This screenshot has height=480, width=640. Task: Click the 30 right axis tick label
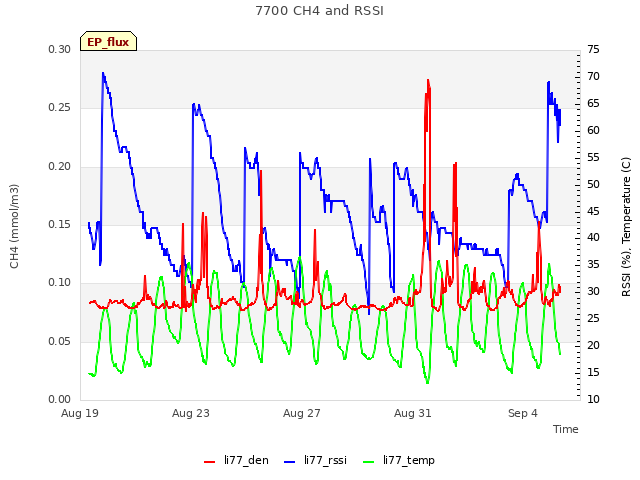tap(593, 291)
